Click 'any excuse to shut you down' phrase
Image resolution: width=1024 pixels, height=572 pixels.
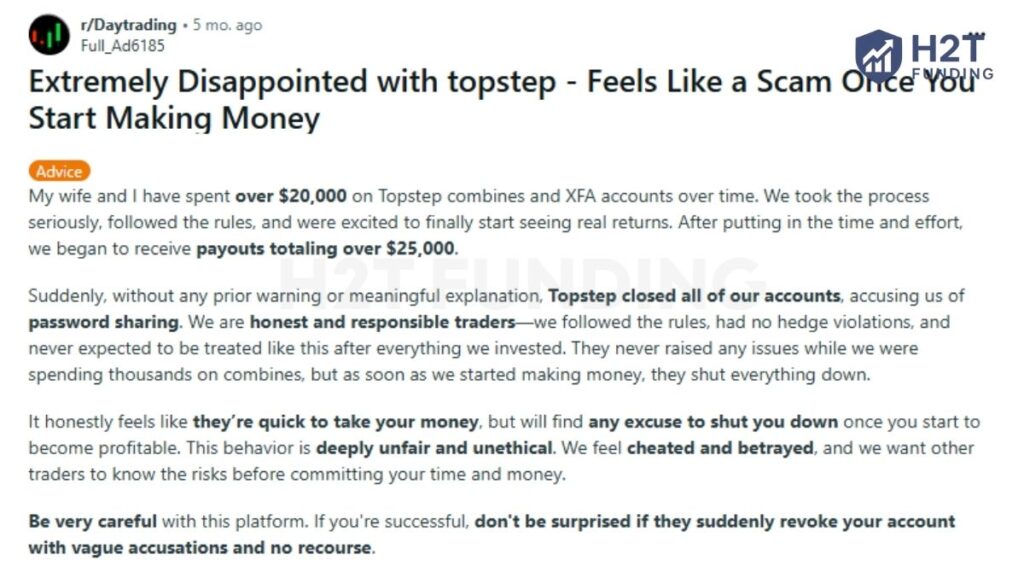pyautogui.click(x=713, y=422)
